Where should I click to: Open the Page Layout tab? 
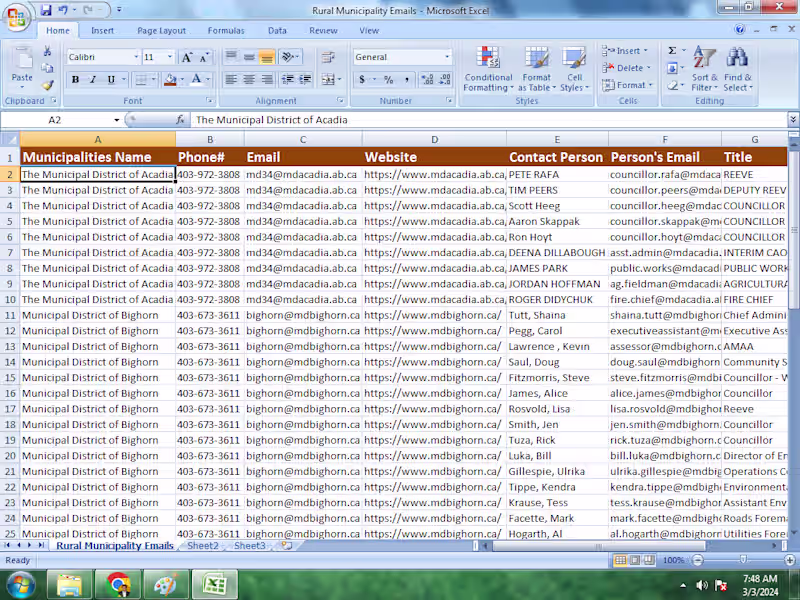pos(161,31)
